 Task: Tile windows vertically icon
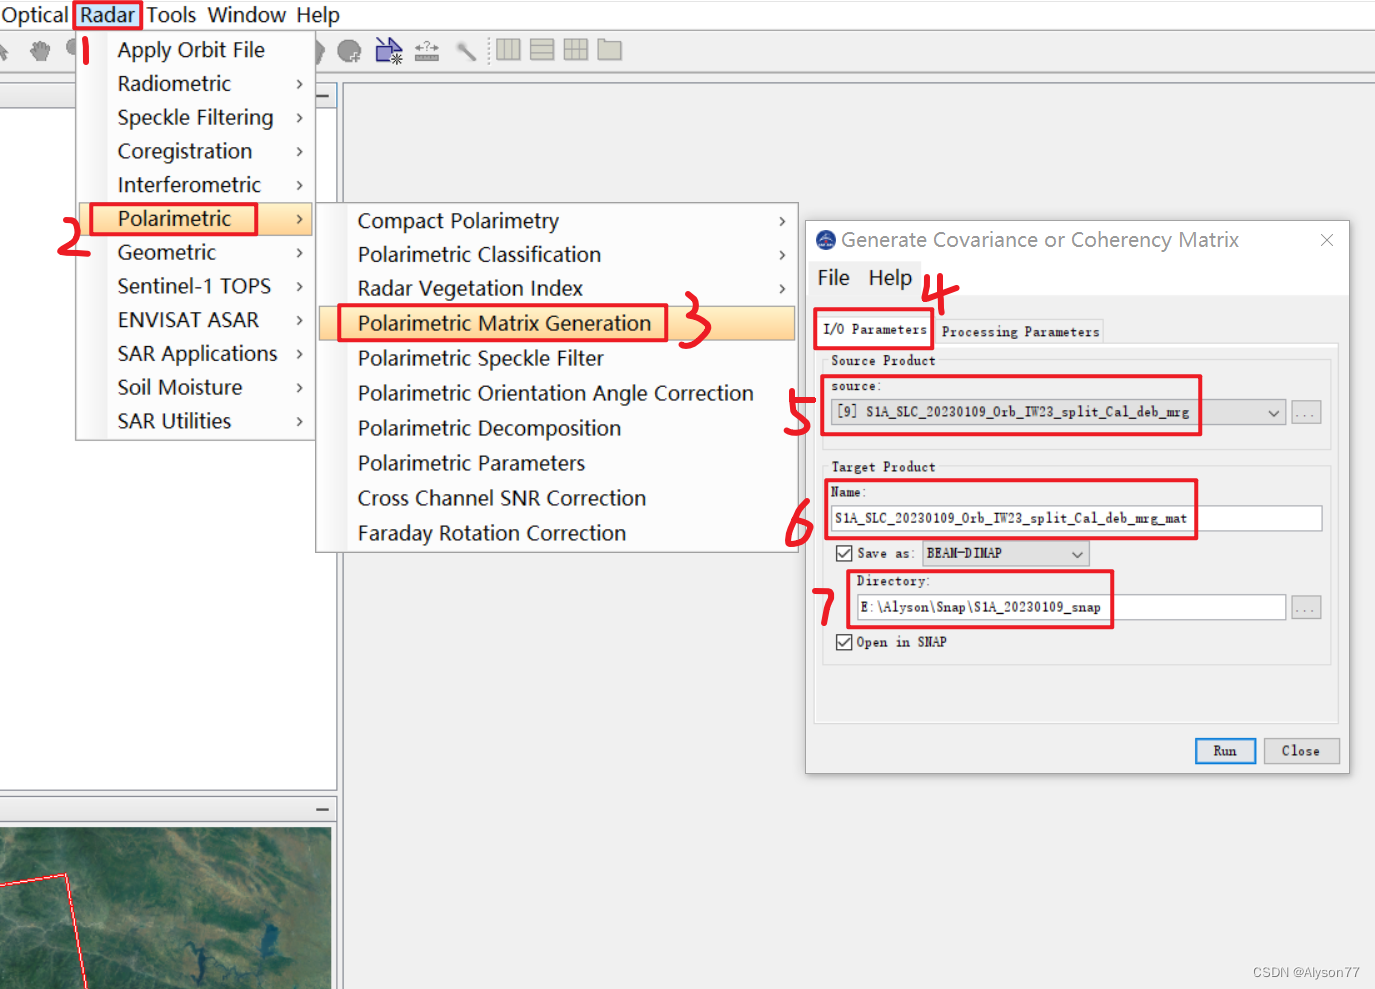click(542, 49)
